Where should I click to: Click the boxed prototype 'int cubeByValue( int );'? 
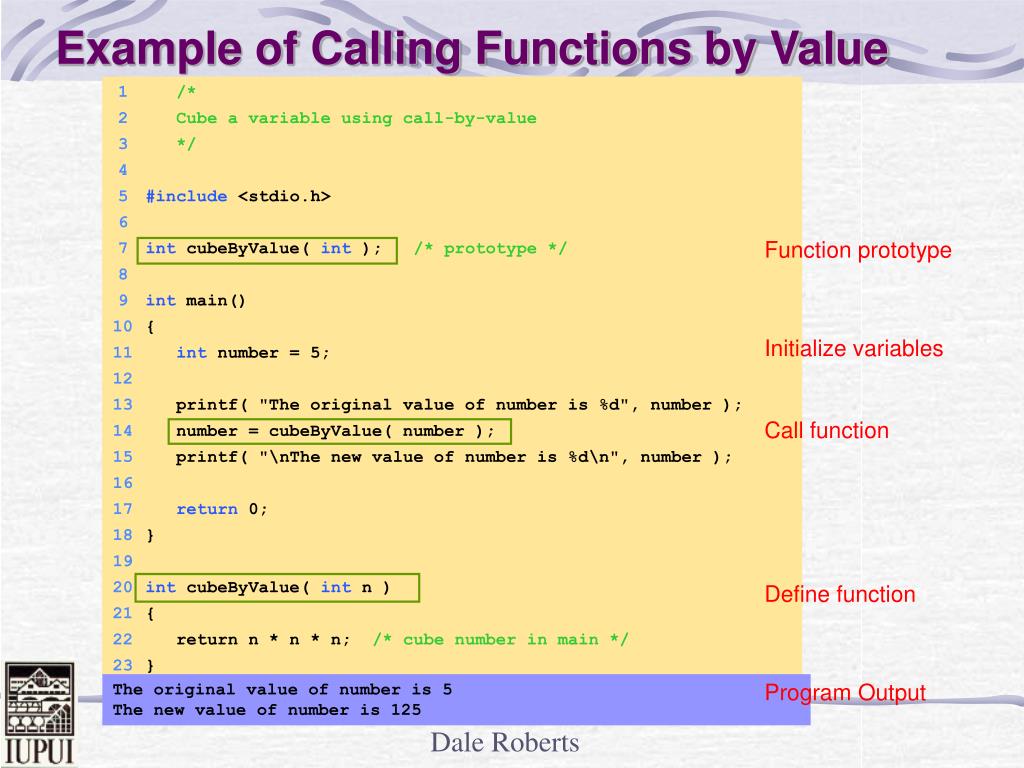point(267,250)
